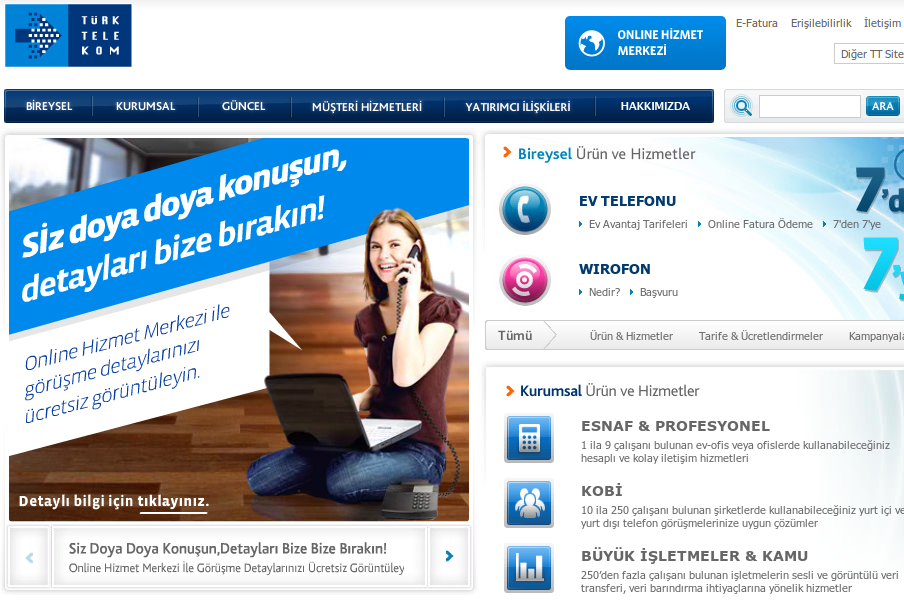Open the Yatırımcı İlişkileri menu
Image resolution: width=904 pixels, height=604 pixels.
518,107
